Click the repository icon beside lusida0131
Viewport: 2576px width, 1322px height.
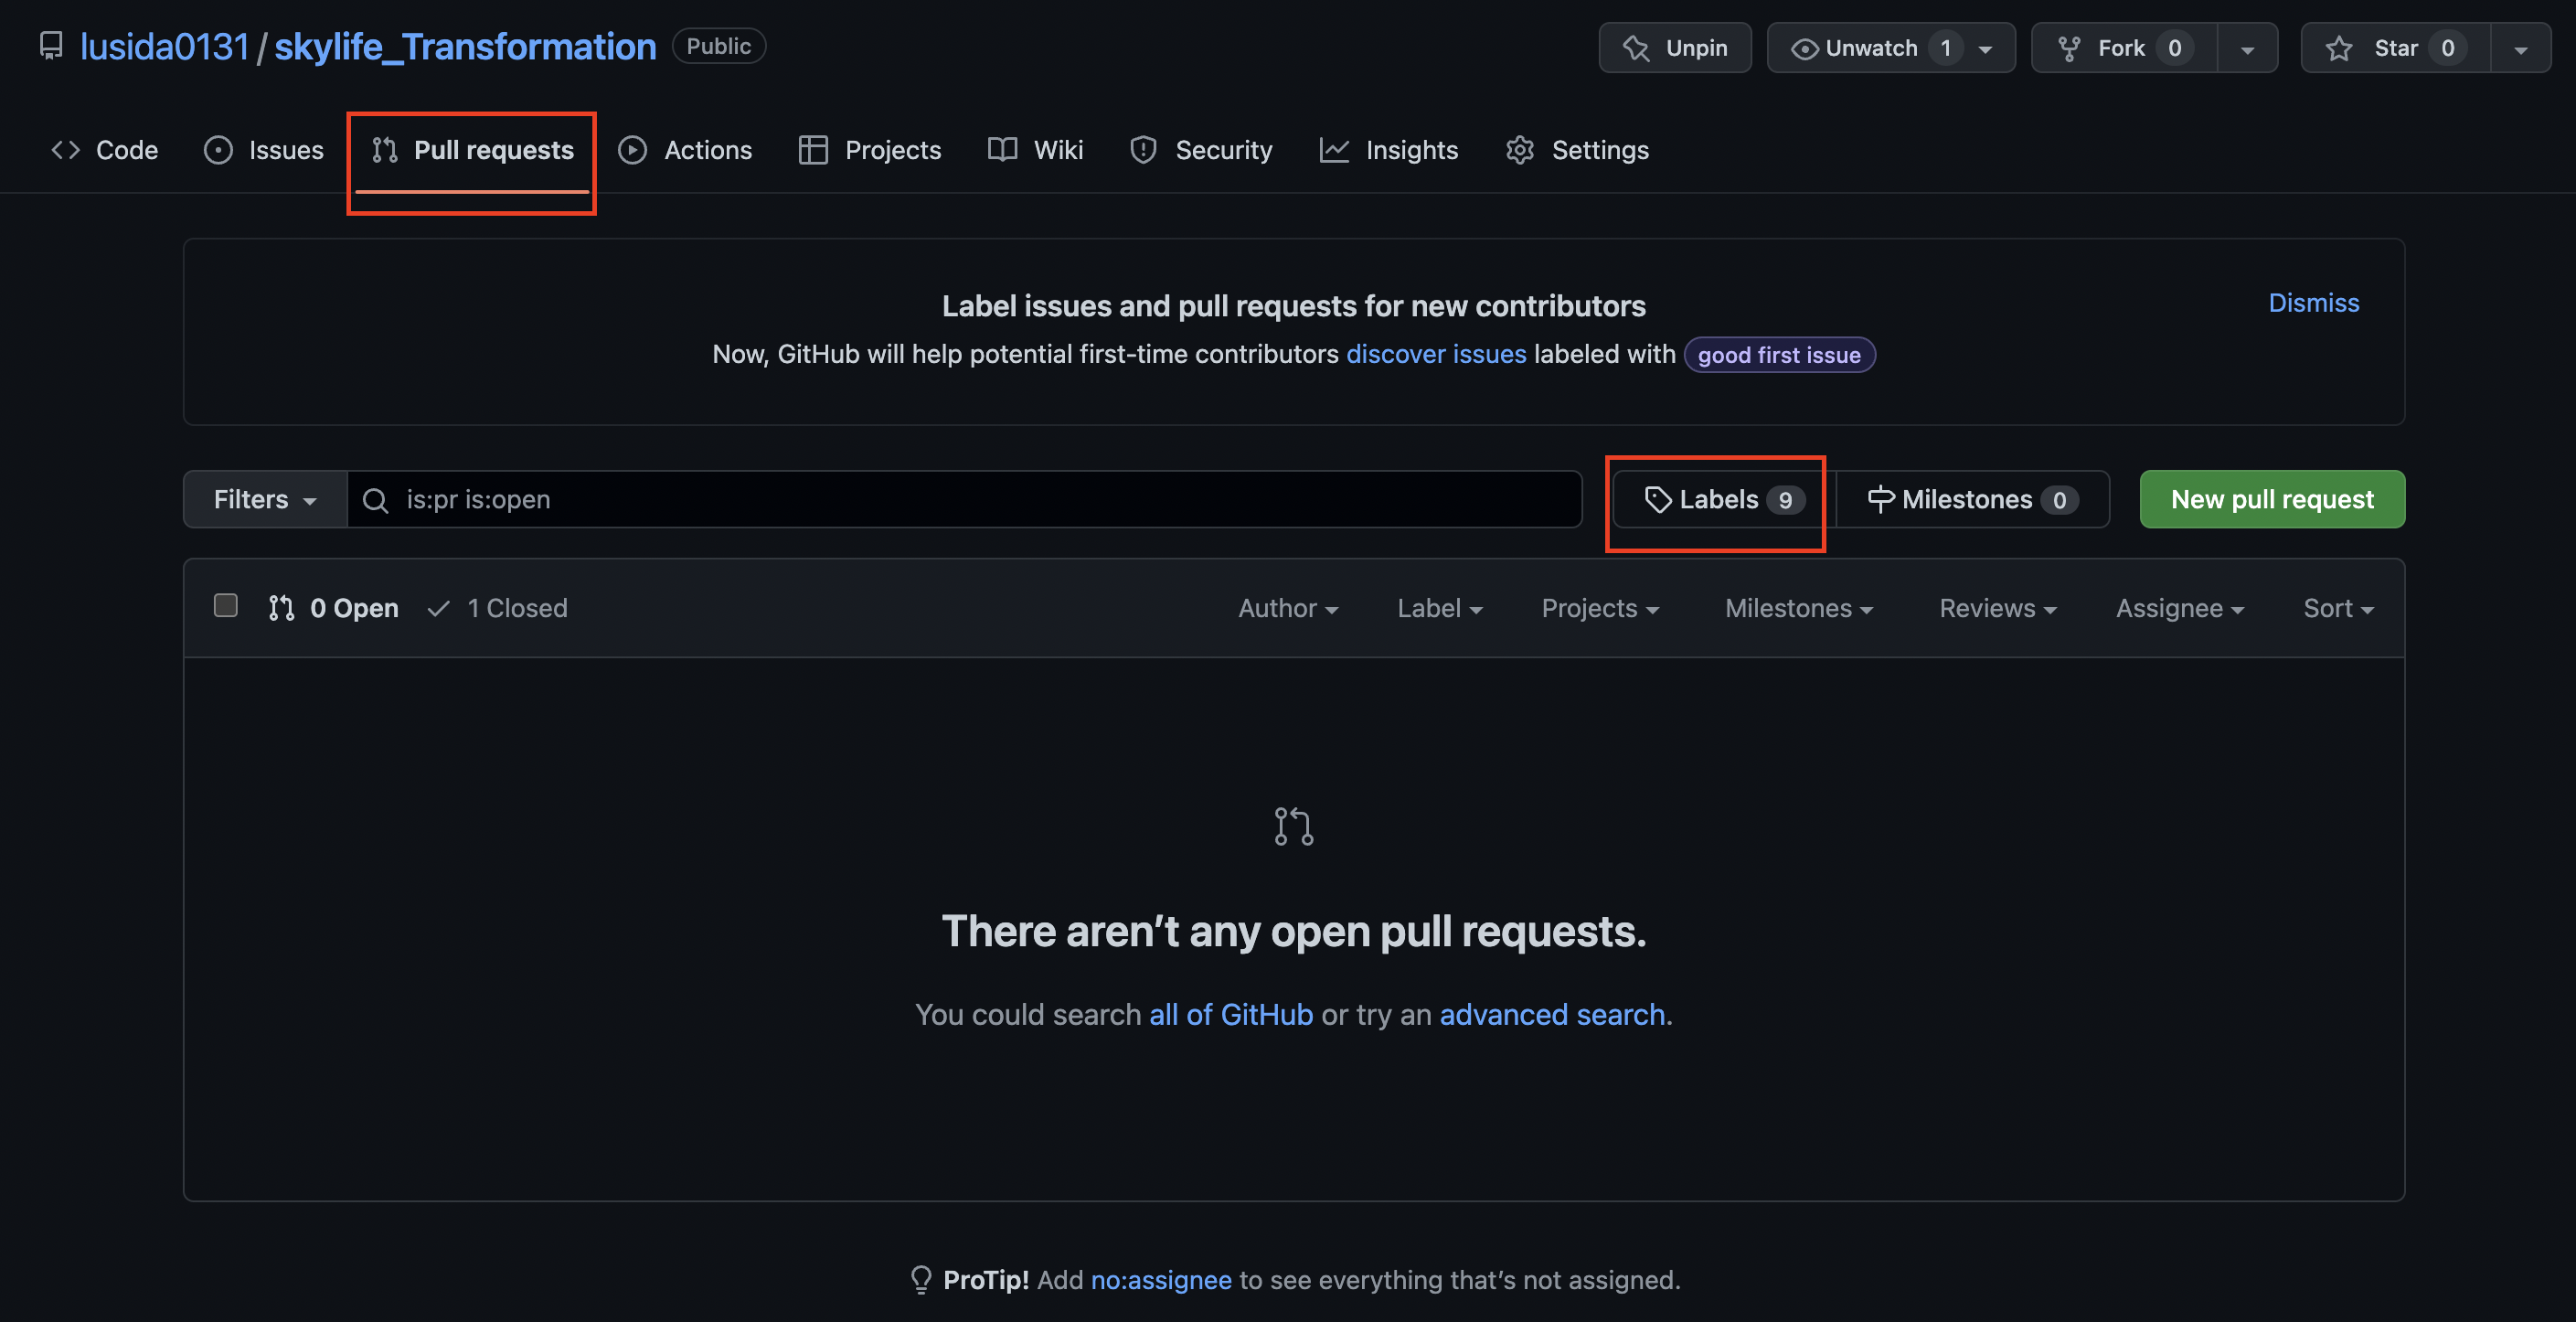click(51, 46)
